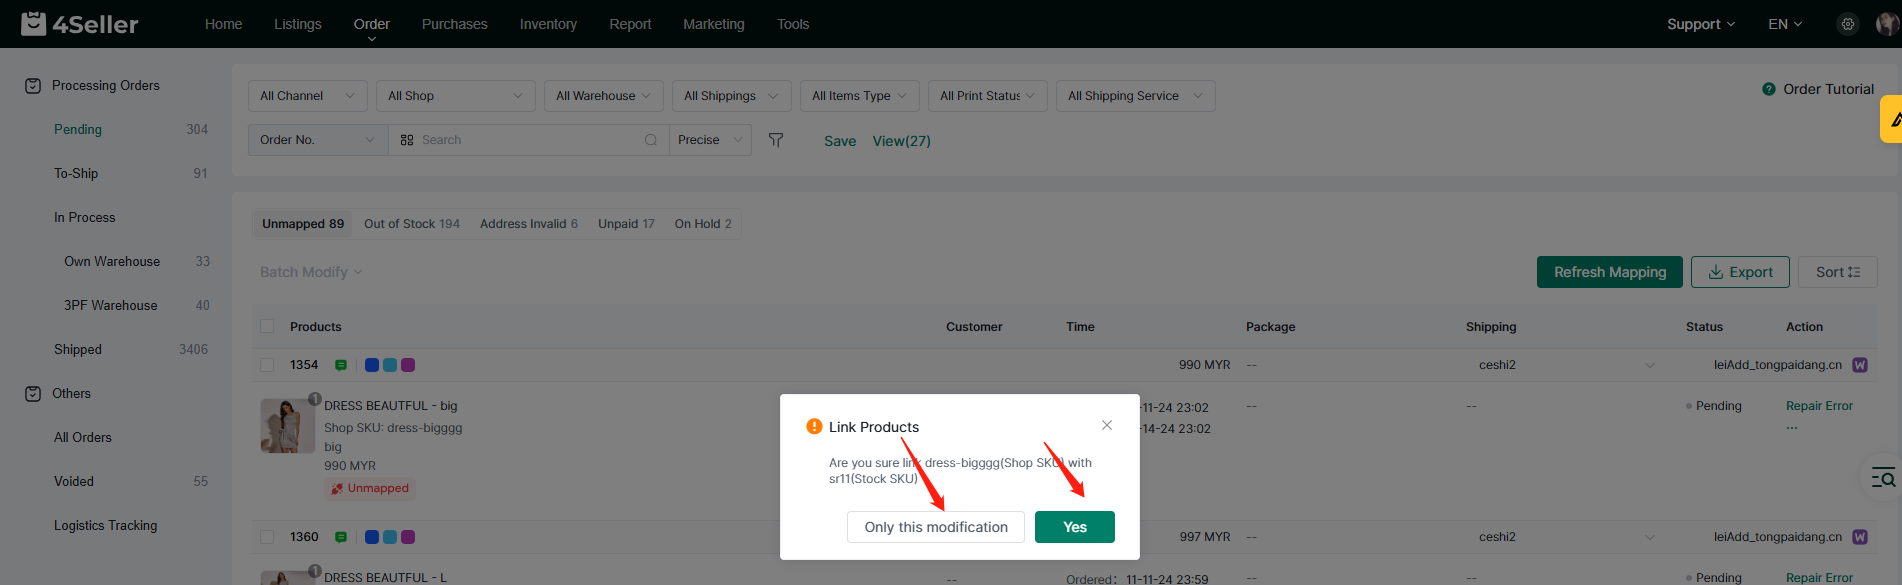Image resolution: width=1902 pixels, height=585 pixels.
Task: Open the Precise match dropdown
Action: pyautogui.click(x=710, y=140)
